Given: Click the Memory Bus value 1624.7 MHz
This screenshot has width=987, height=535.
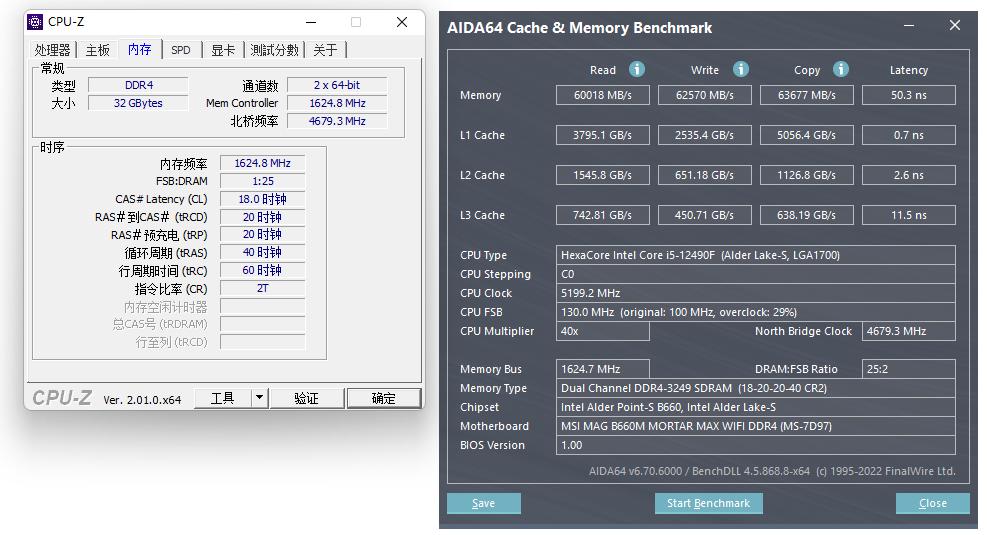Looking at the screenshot, I should [603, 369].
